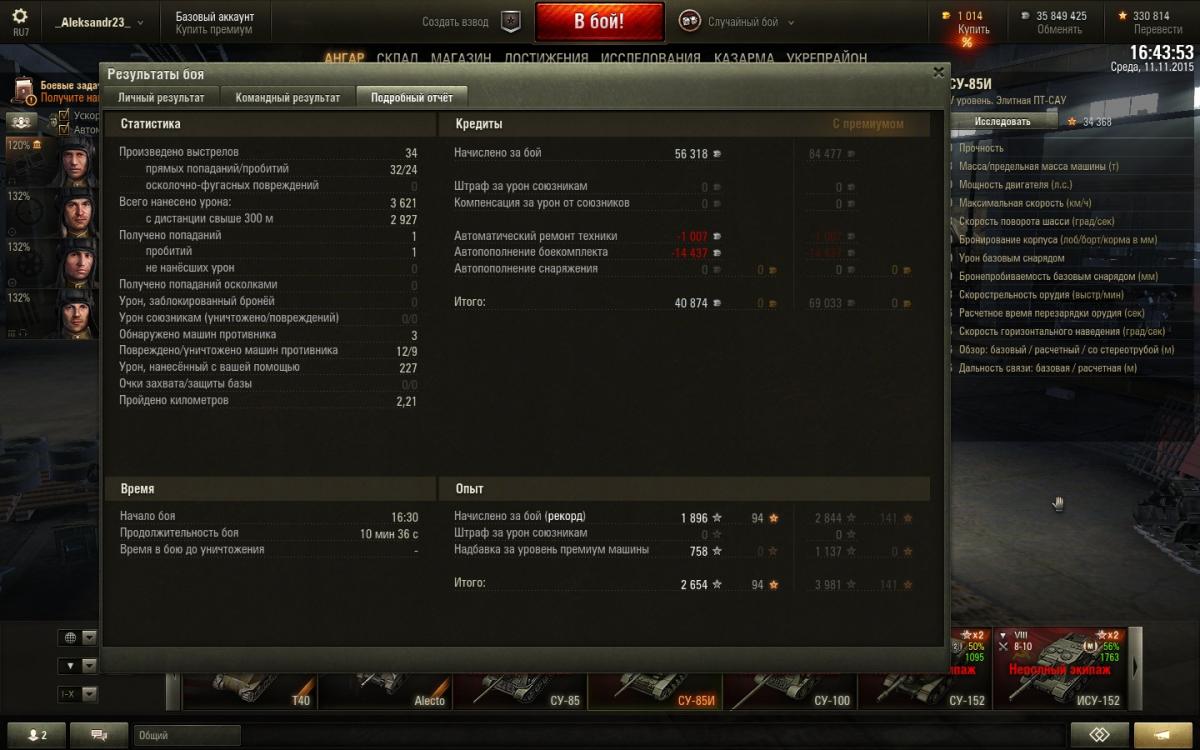This screenshot has height=750, width=1200.
Task: Click the platoon emblem icon near Создать взвод
Action: (511, 21)
